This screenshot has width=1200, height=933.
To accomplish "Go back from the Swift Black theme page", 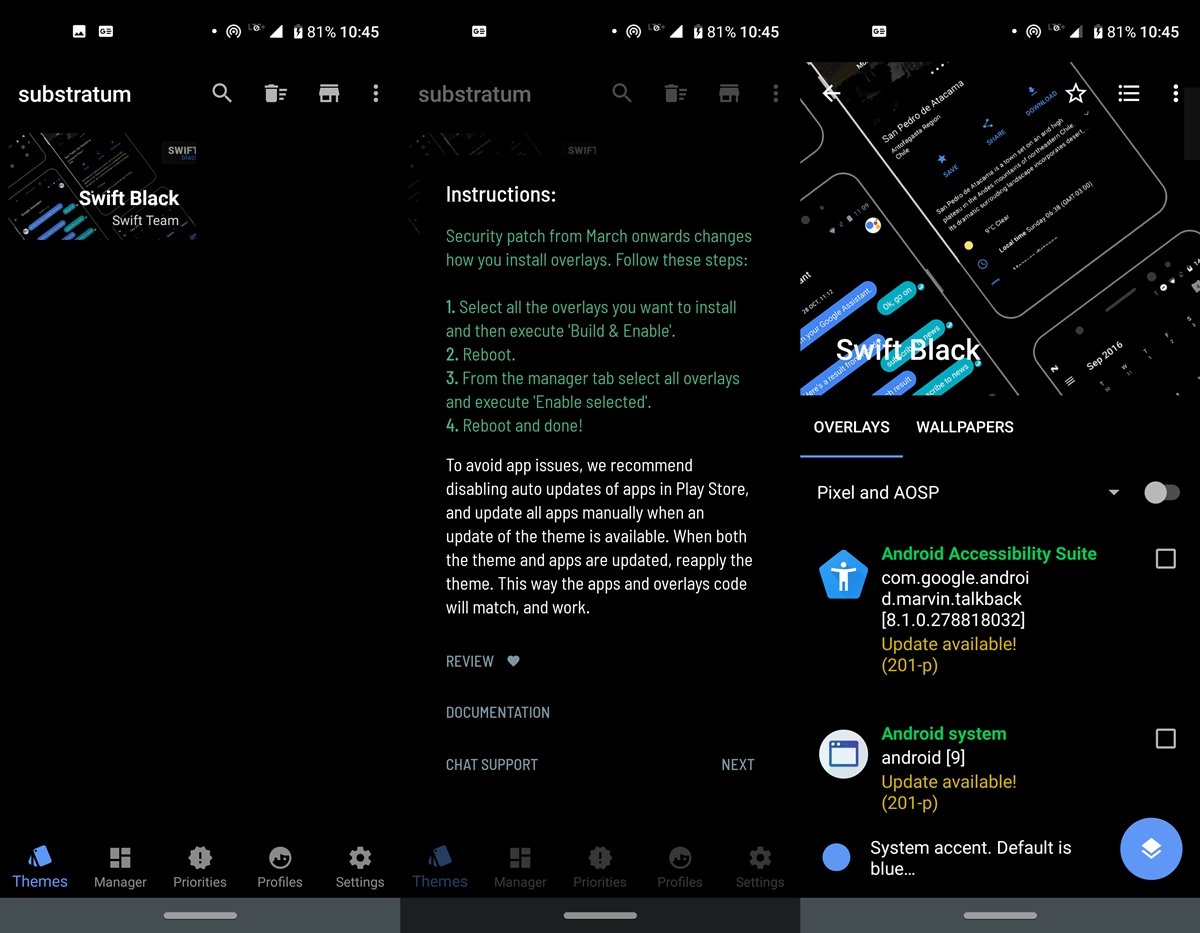I will [x=831, y=93].
